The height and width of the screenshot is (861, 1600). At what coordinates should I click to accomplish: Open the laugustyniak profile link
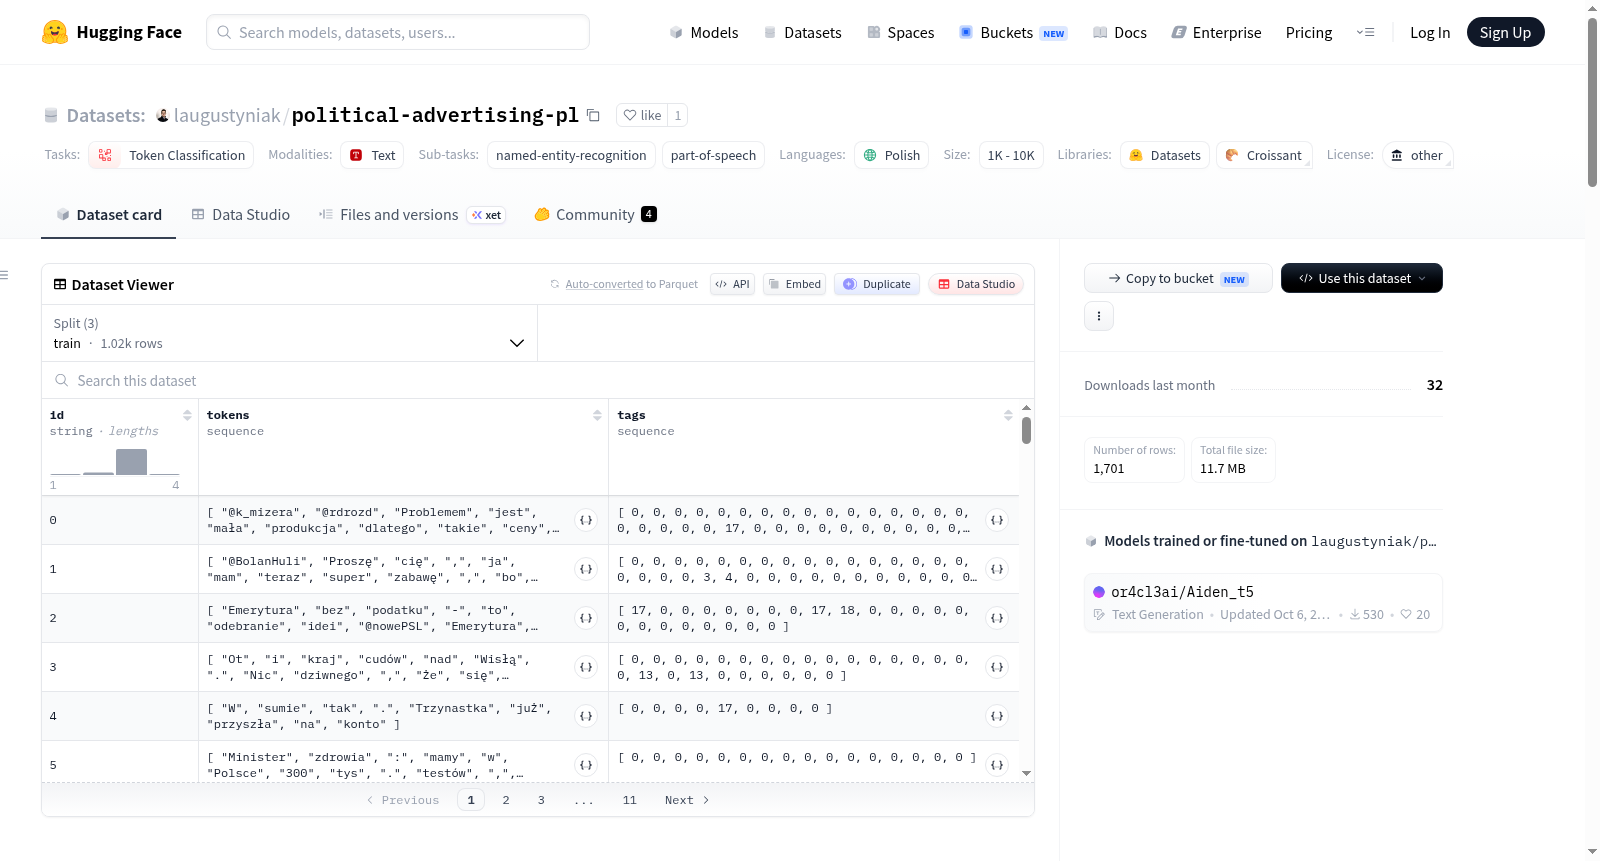(227, 115)
